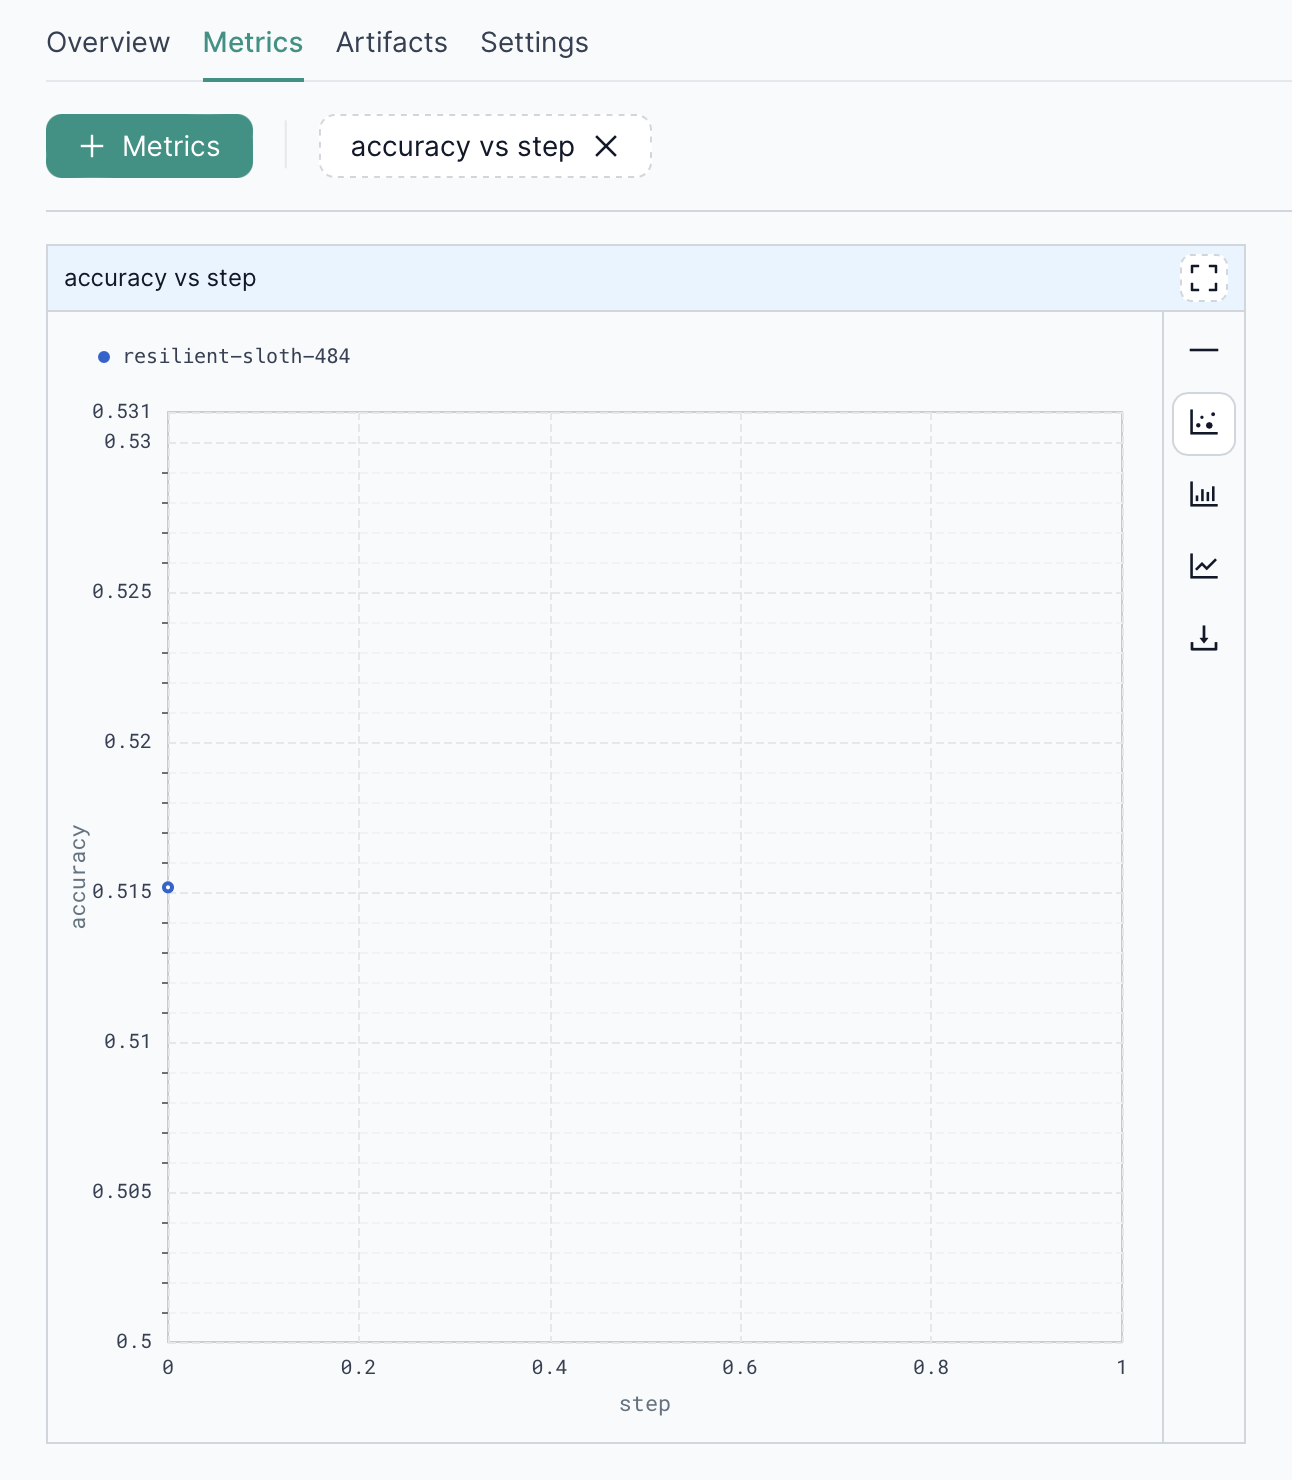Collapse the chart using the minus icon
The image size is (1292, 1480).
(x=1203, y=351)
